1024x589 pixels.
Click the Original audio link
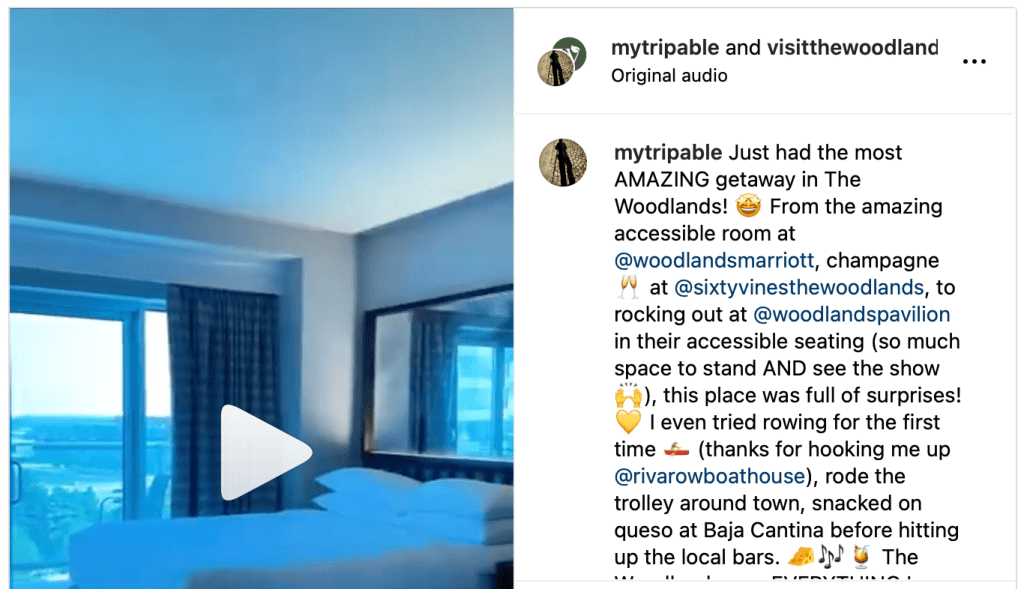(x=669, y=76)
